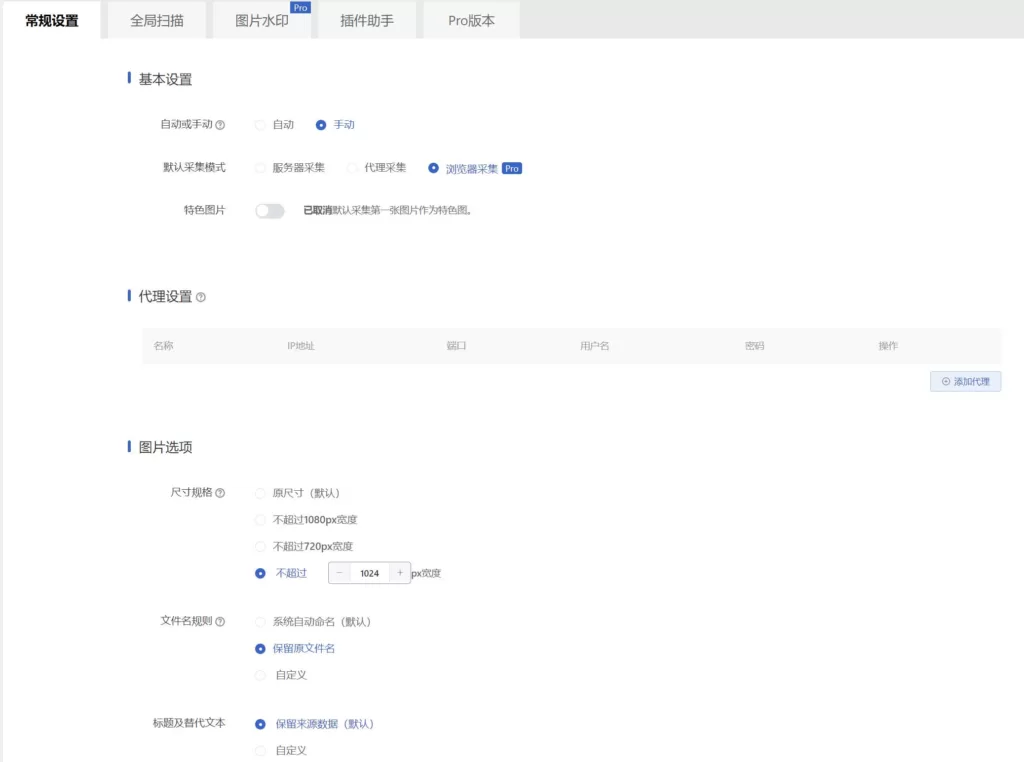Image resolution: width=1024 pixels, height=762 pixels.
Task: Click help icon beside 代理设置 heading
Action: coord(201,297)
